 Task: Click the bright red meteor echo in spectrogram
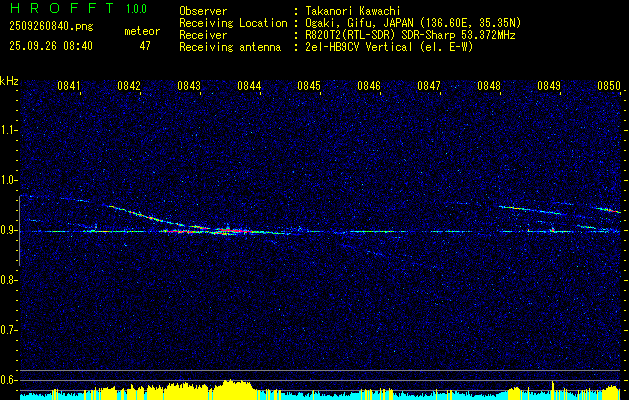[228, 230]
